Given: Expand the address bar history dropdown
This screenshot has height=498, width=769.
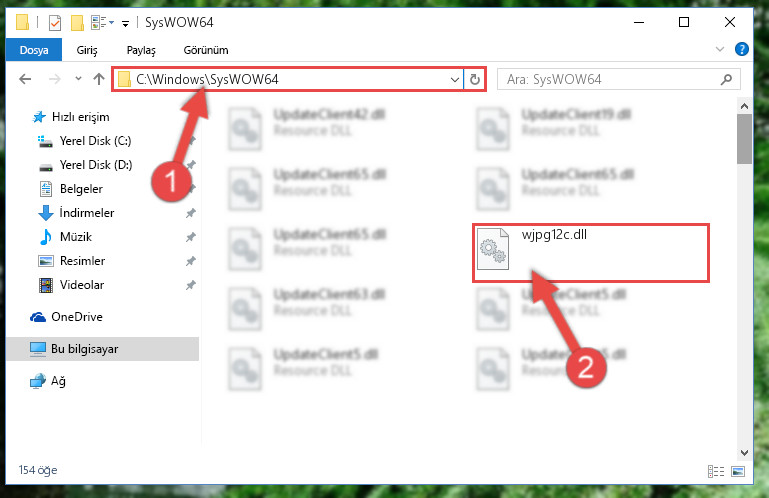Looking at the screenshot, I should pos(455,79).
